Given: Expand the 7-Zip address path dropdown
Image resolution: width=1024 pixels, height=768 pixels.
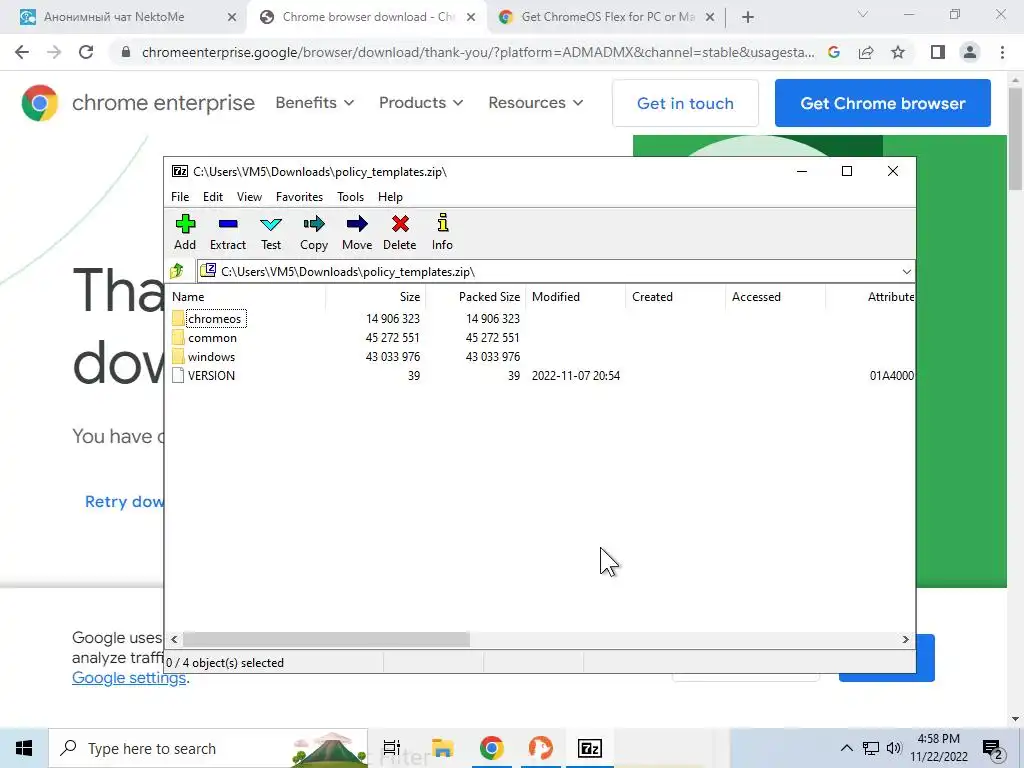Looking at the screenshot, I should [x=906, y=272].
